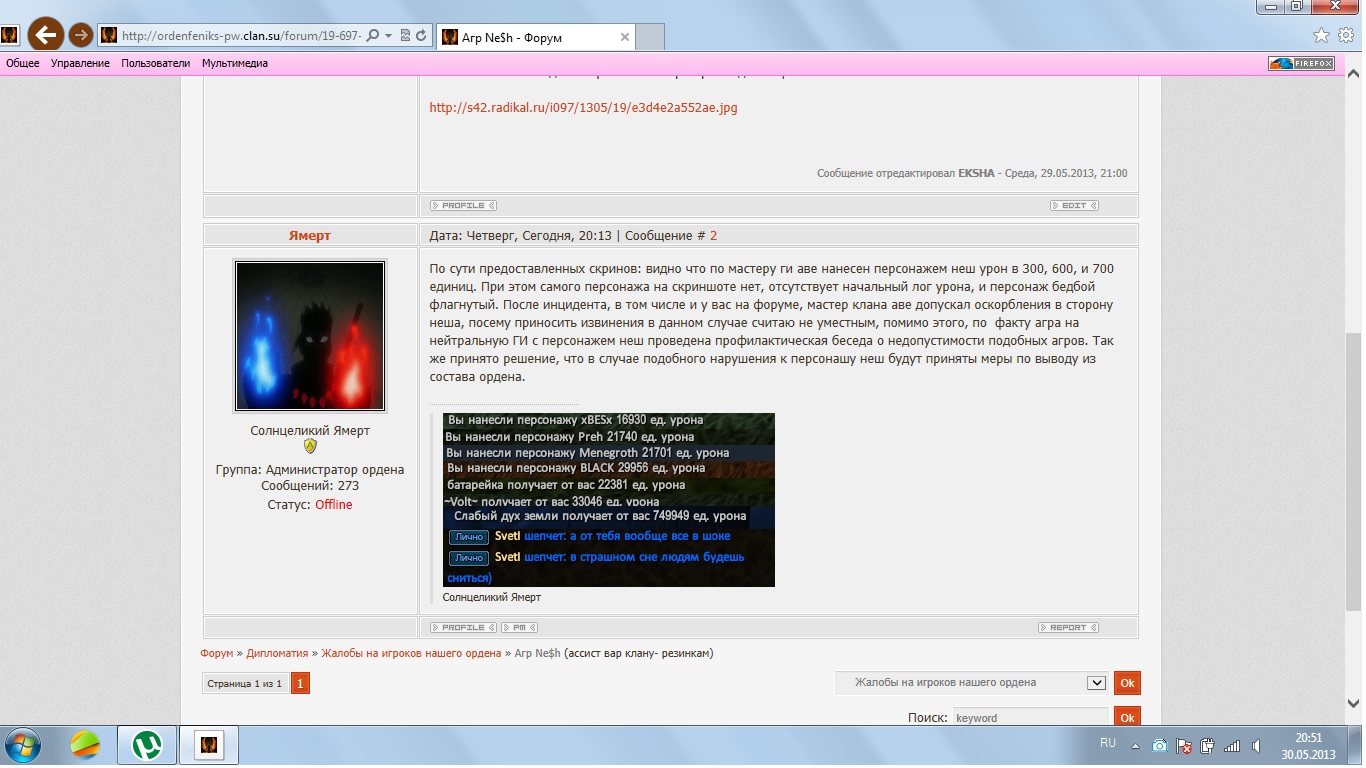Launch uTorrent from the taskbar
The height and width of the screenshot is (768, 1366).
(148, 745)
